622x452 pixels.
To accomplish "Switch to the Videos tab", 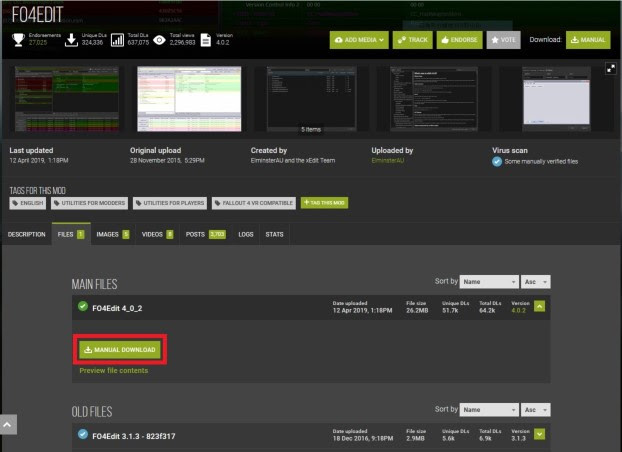I will pos(157,235).
